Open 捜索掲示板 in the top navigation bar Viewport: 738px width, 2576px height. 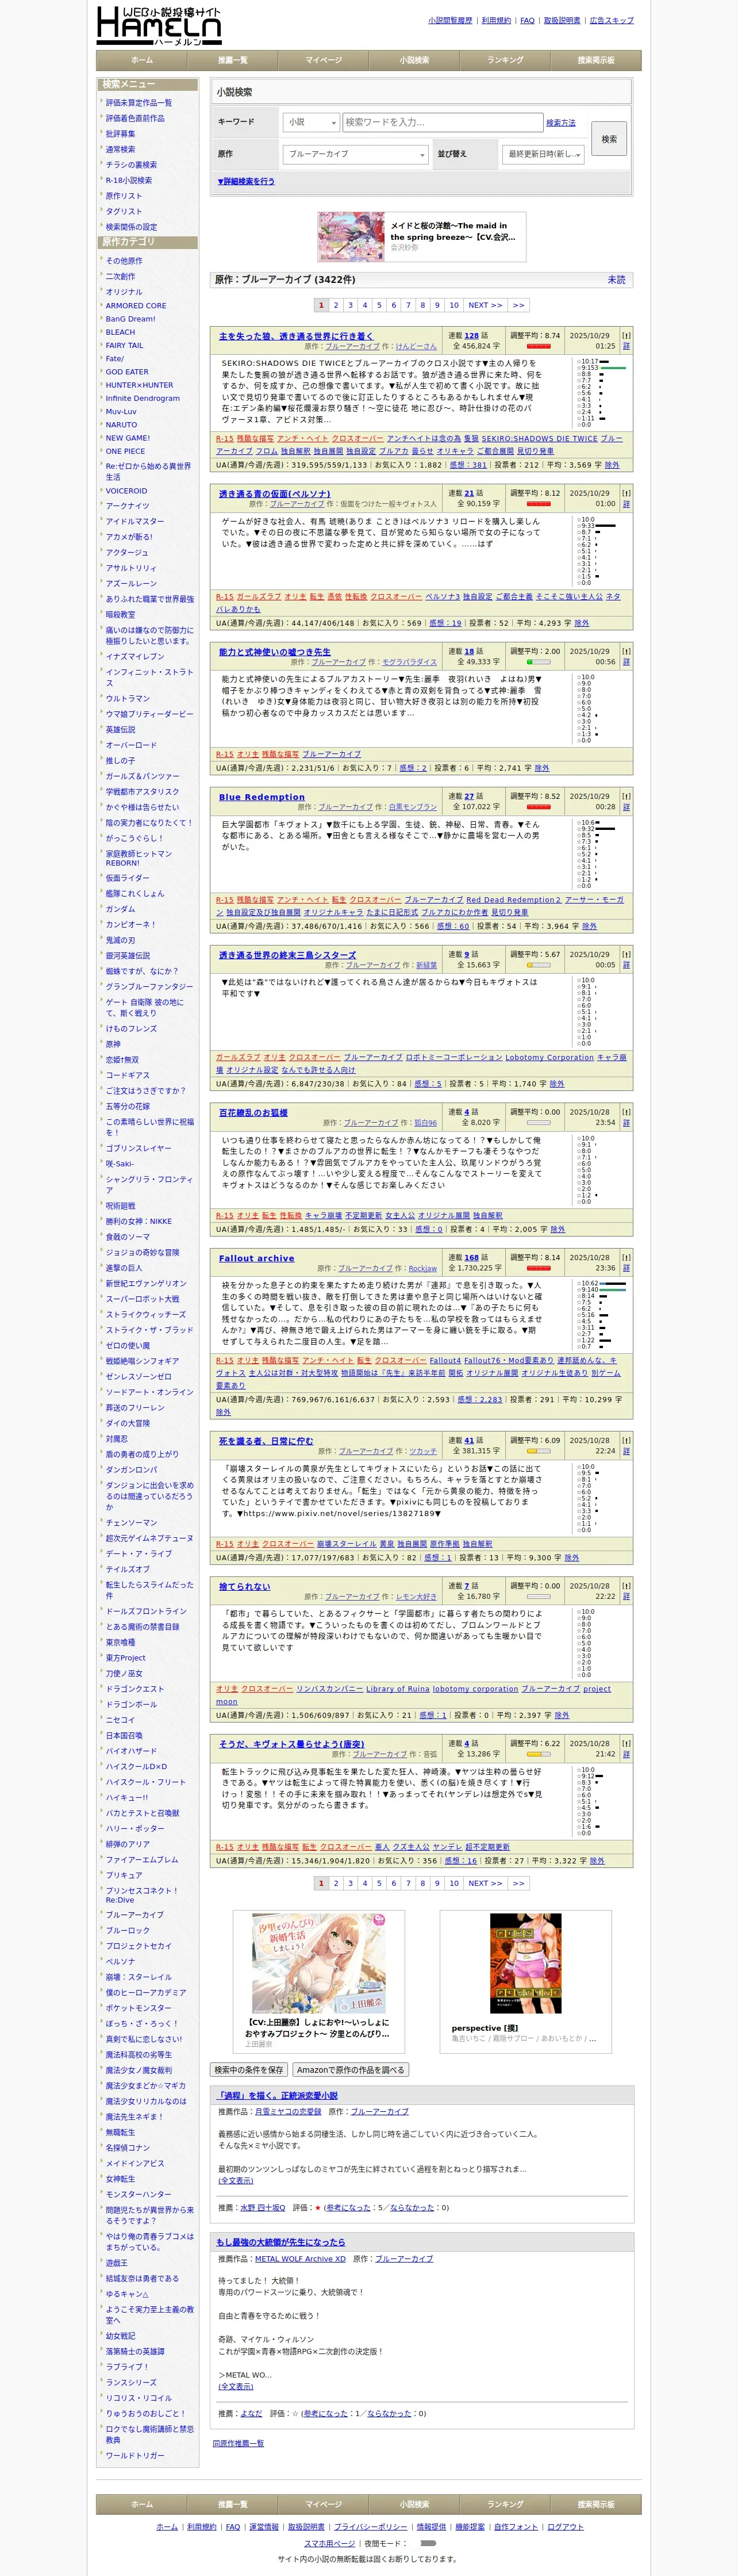[x=596, y=60]
